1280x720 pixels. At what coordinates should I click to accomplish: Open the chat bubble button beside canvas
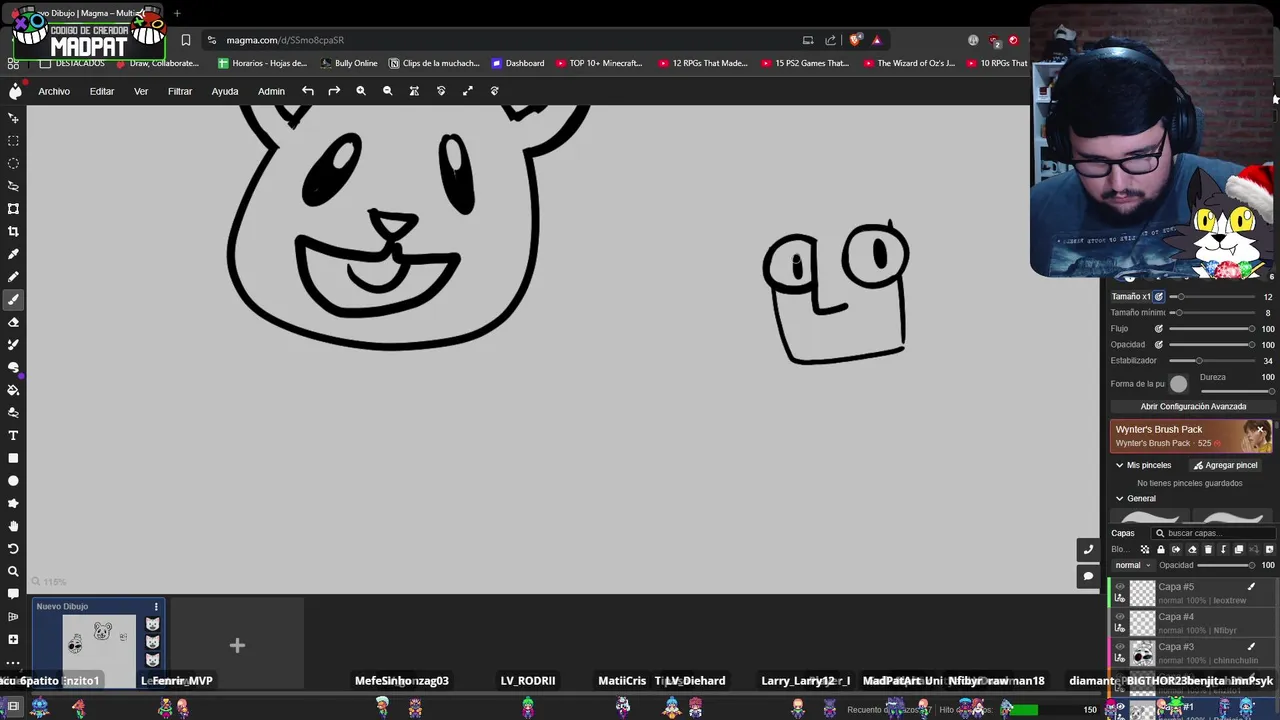(1088, 575)
